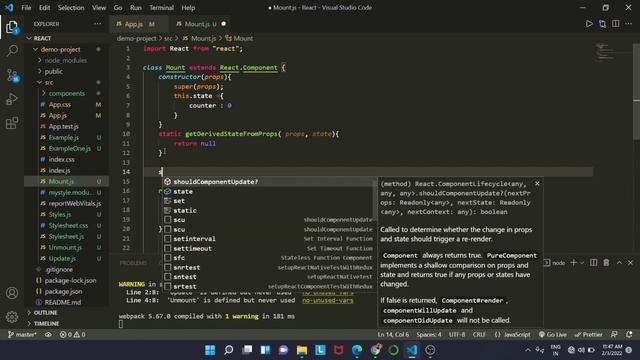
Task: Select the setinterval snippet suggestion
Action: pos(268,239)
